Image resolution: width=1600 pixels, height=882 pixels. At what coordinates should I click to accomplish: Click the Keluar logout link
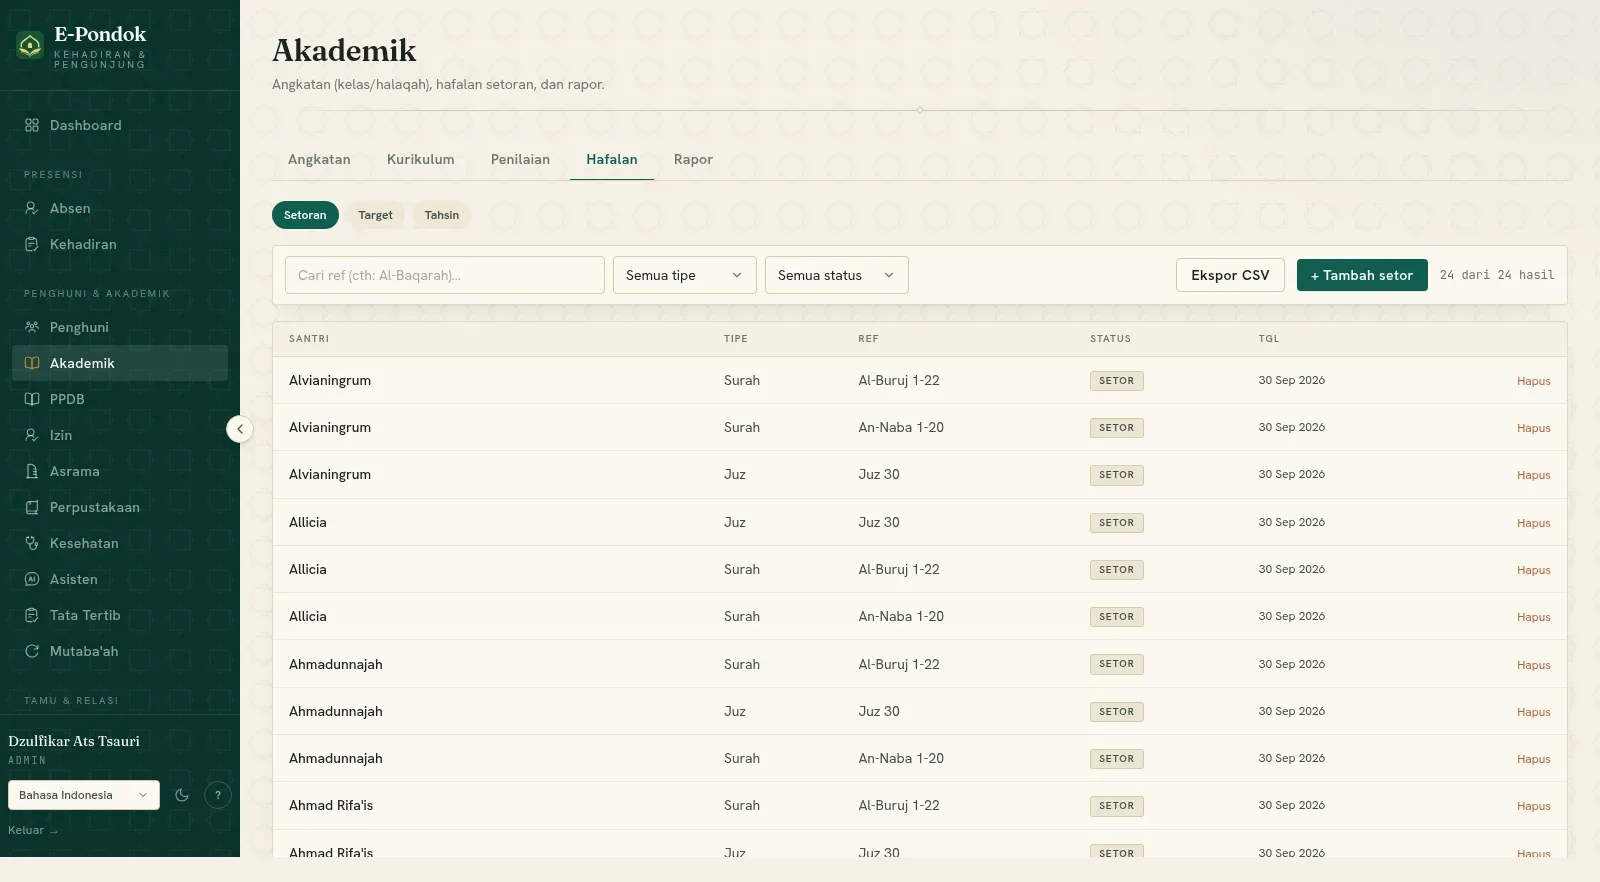pyautogui.click(x=33, y=830)
